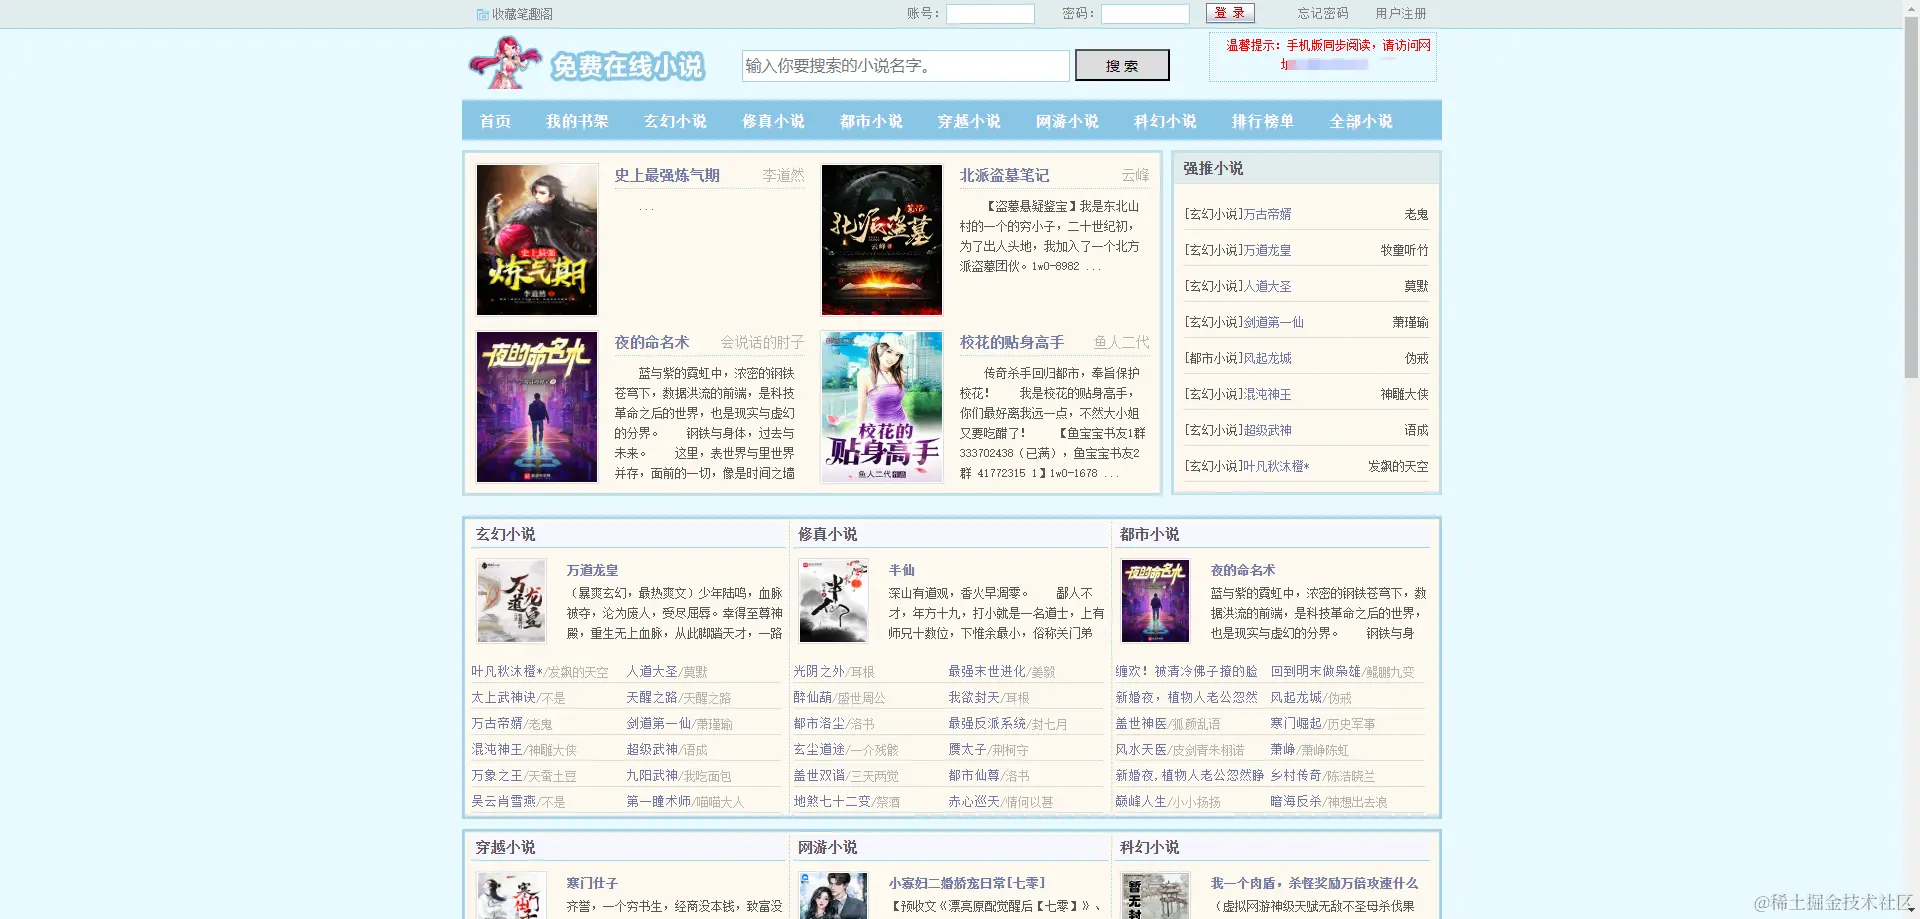
Task: Select 网游小说 navigation item
Action: [x=1067, y=121]
